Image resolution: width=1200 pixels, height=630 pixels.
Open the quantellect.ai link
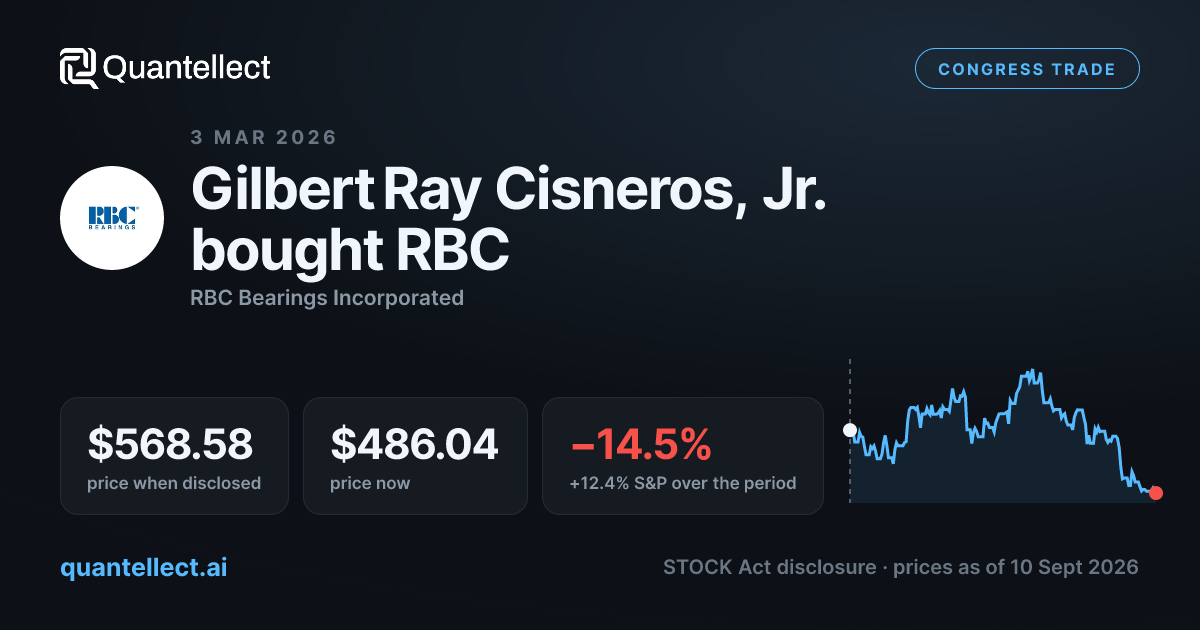click(144, 567)
